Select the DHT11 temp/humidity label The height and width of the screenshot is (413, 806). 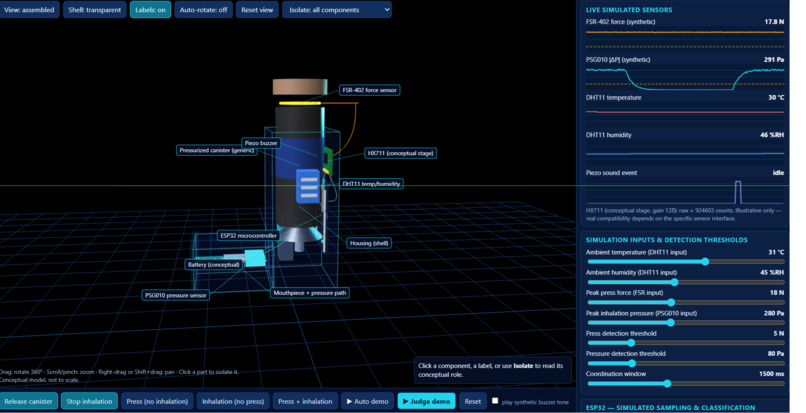click(x=371, y=184)
